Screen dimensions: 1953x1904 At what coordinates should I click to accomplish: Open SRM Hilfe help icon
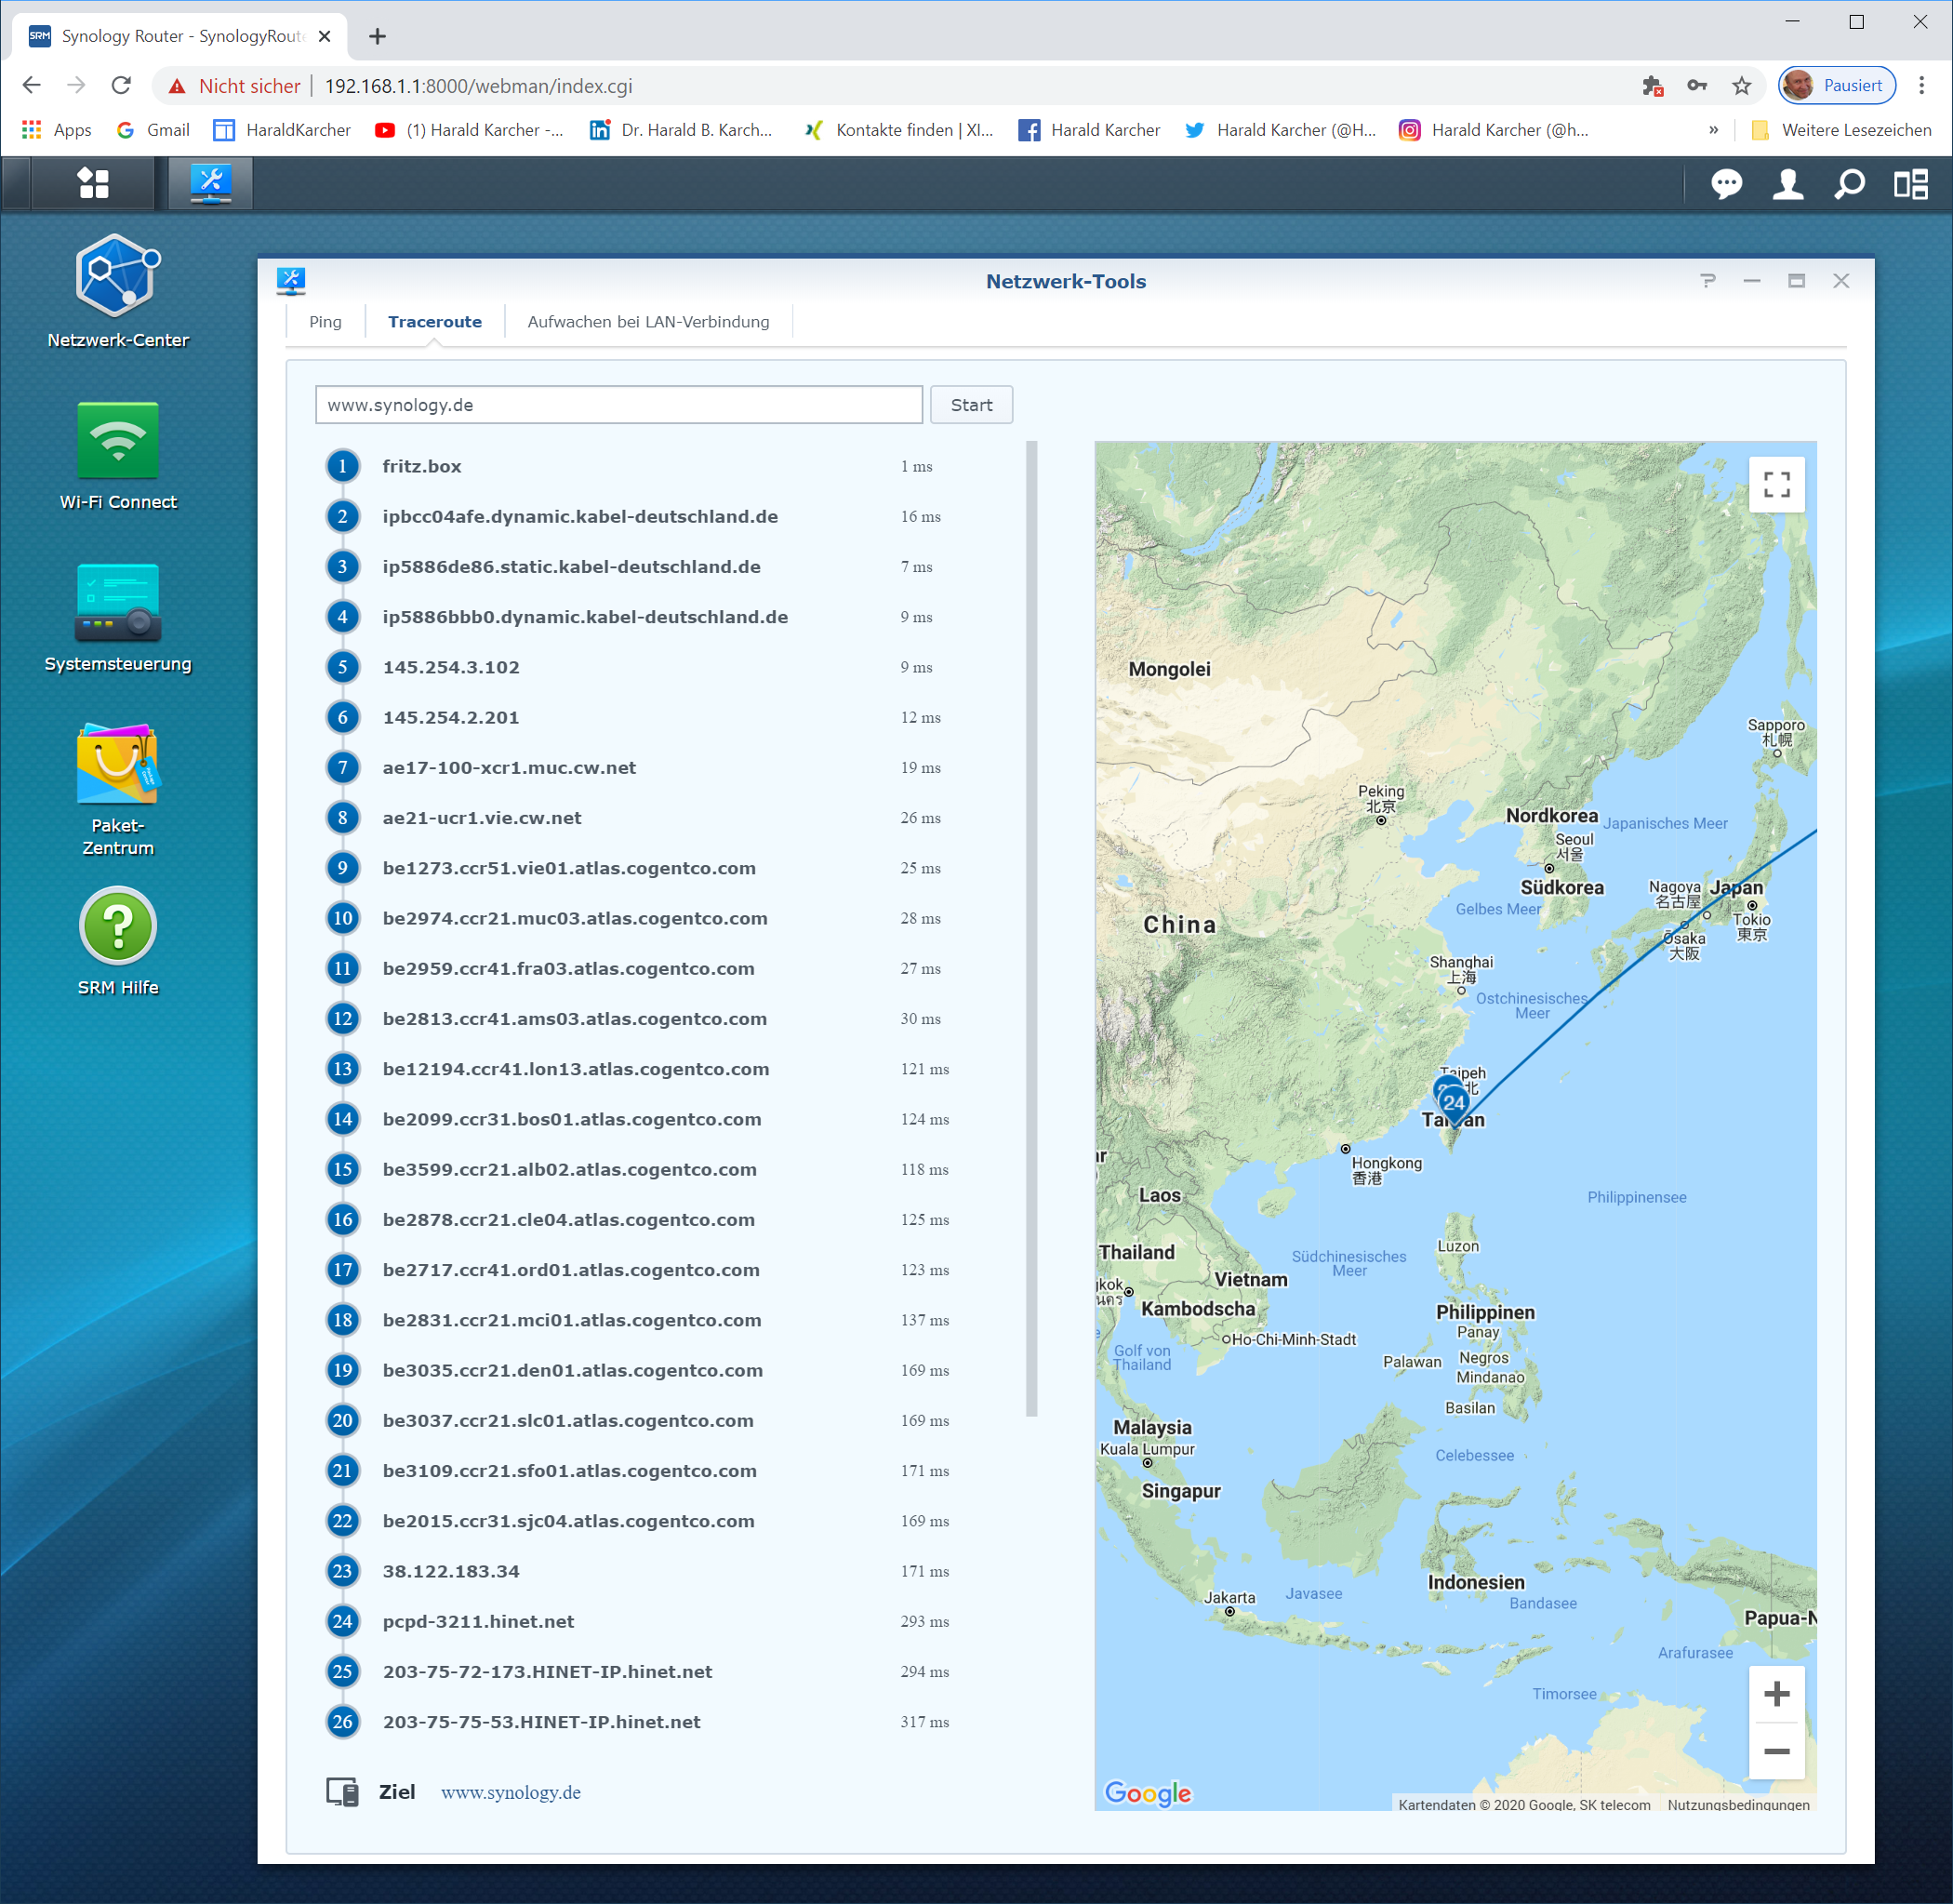[x=118, y=926]
